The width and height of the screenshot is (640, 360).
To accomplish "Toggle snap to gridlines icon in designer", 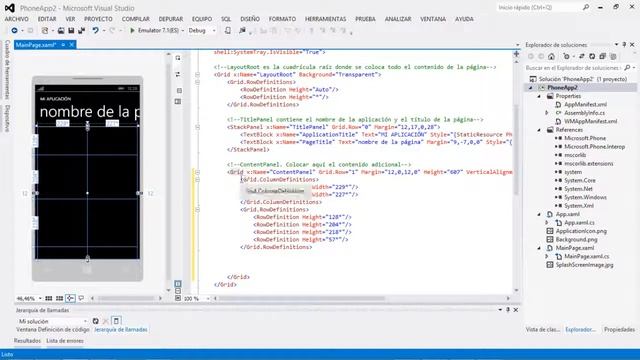I will (x=60, y=298).
